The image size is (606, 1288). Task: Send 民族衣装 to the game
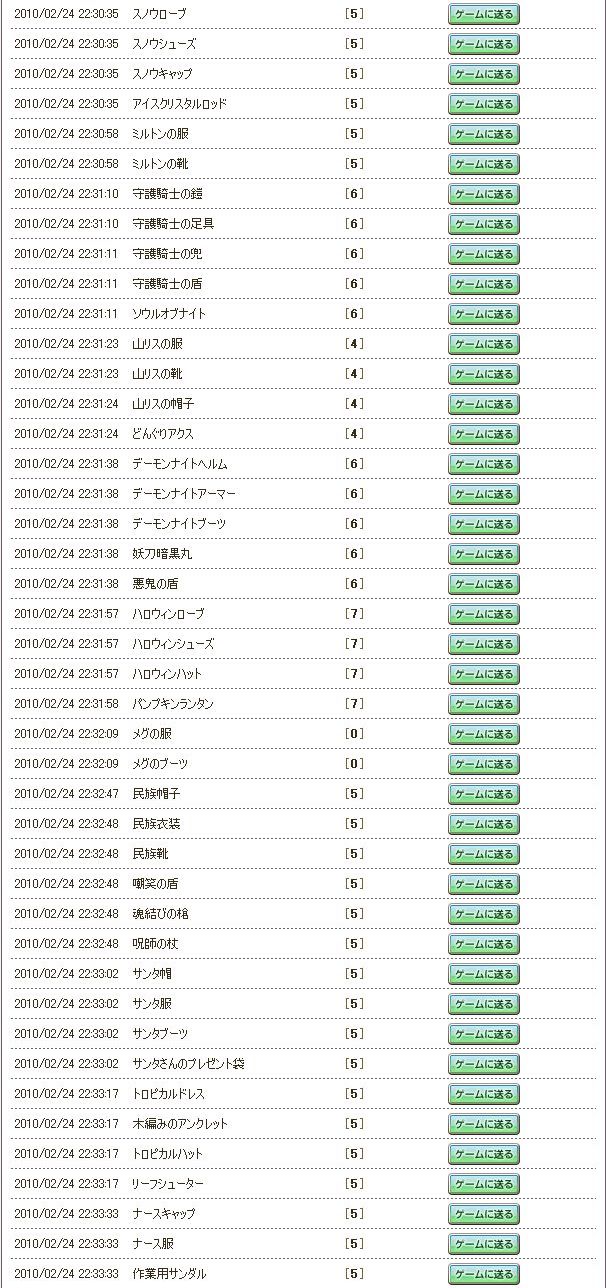[x=484, y=824]
